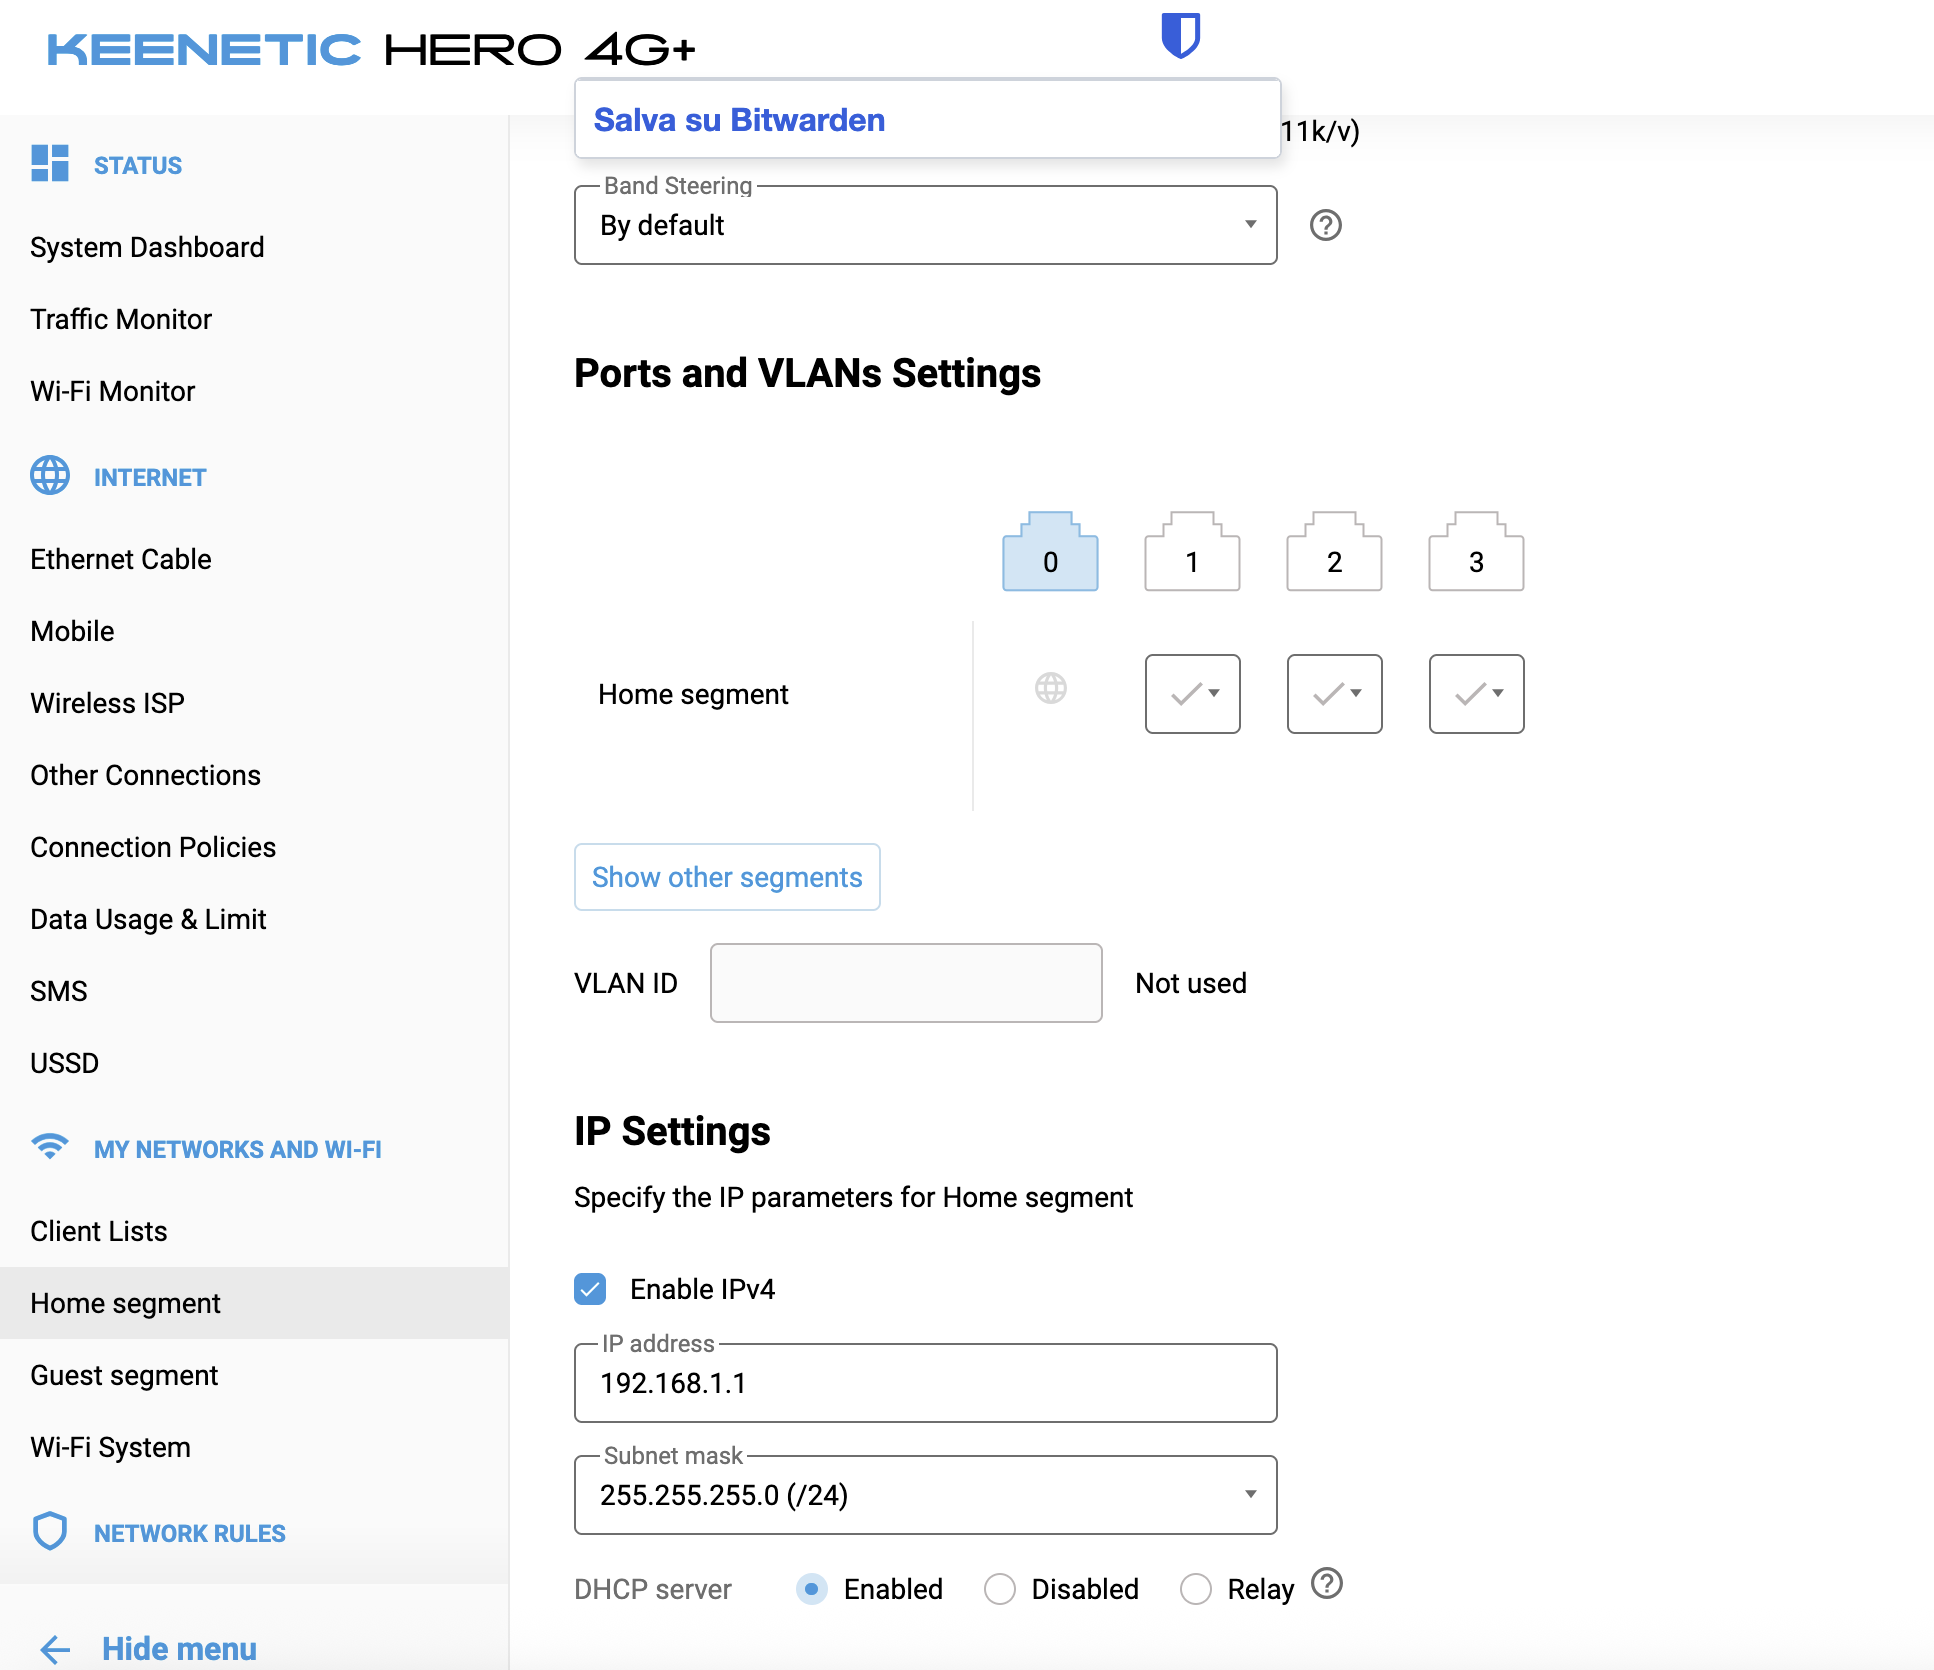
Task: Open the Band Steering dropdown
Action: [x=926, y=225]
